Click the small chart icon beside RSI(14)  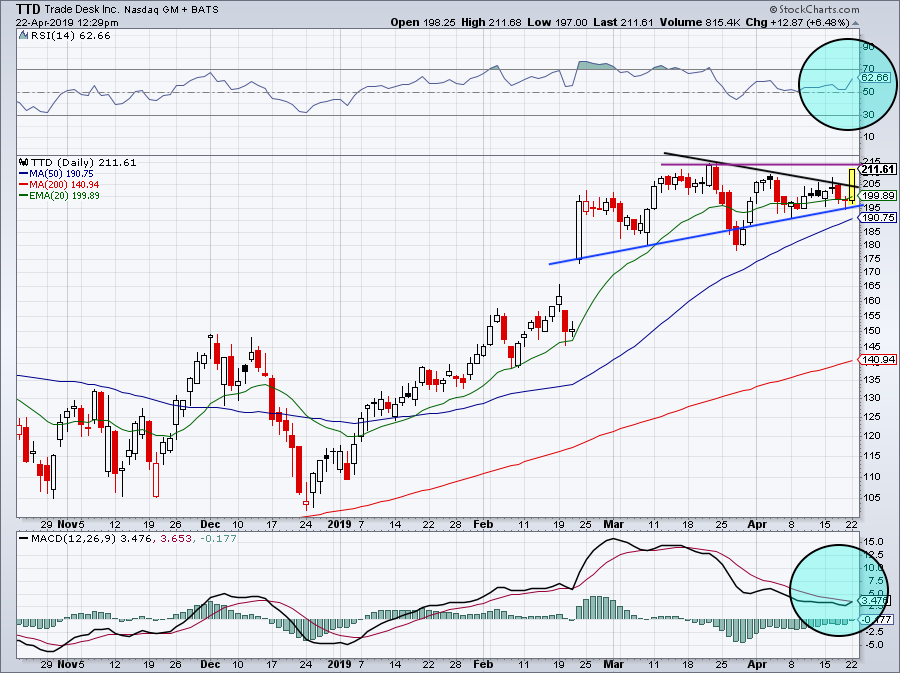coord(23,35)
